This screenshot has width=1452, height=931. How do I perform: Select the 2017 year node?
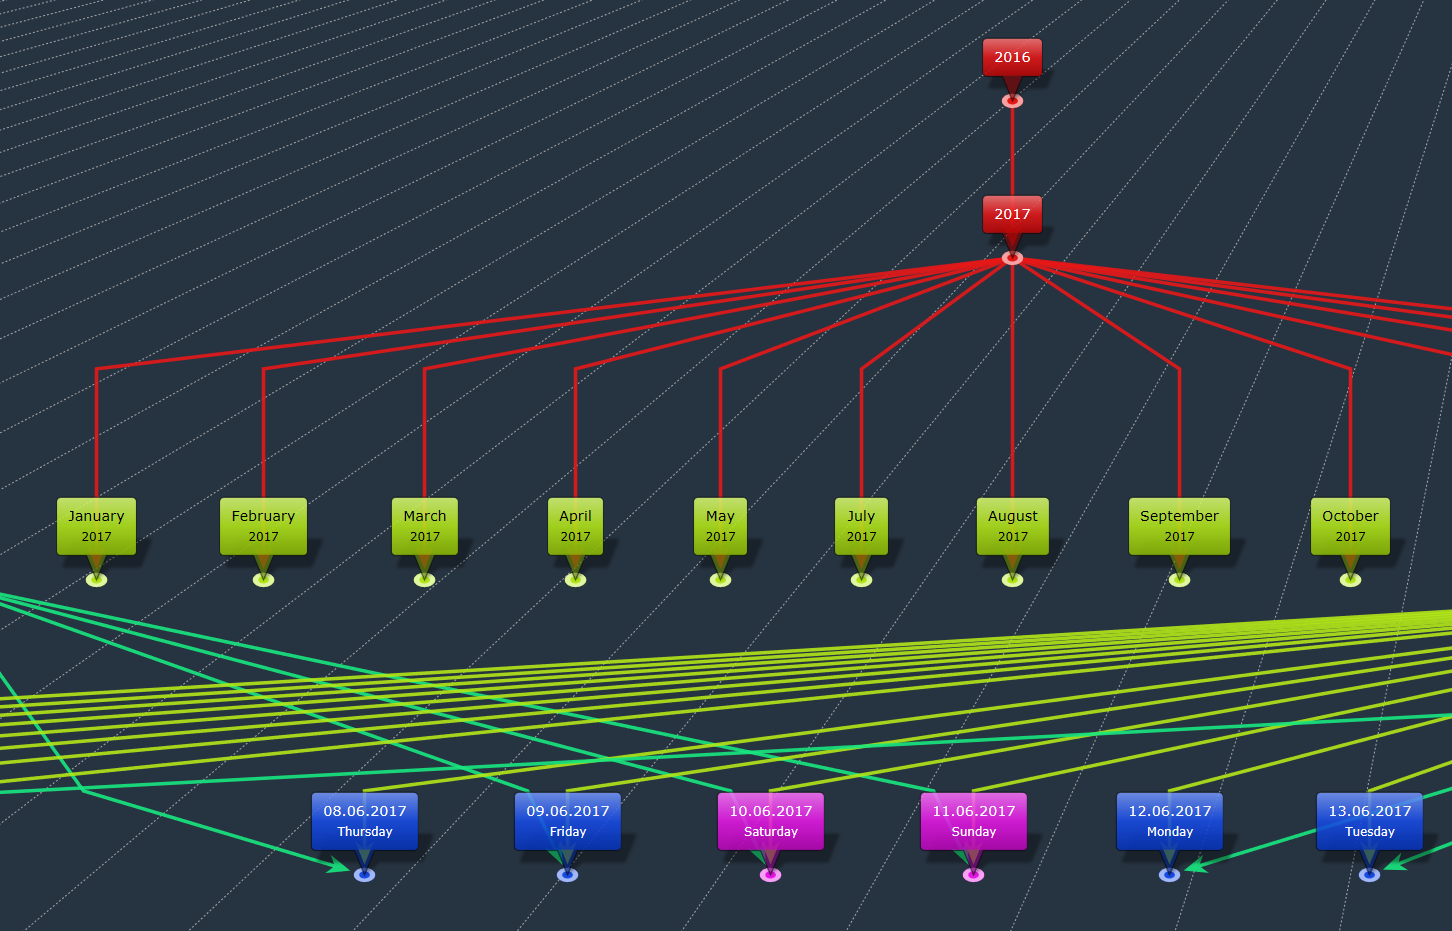[1012, 214]
